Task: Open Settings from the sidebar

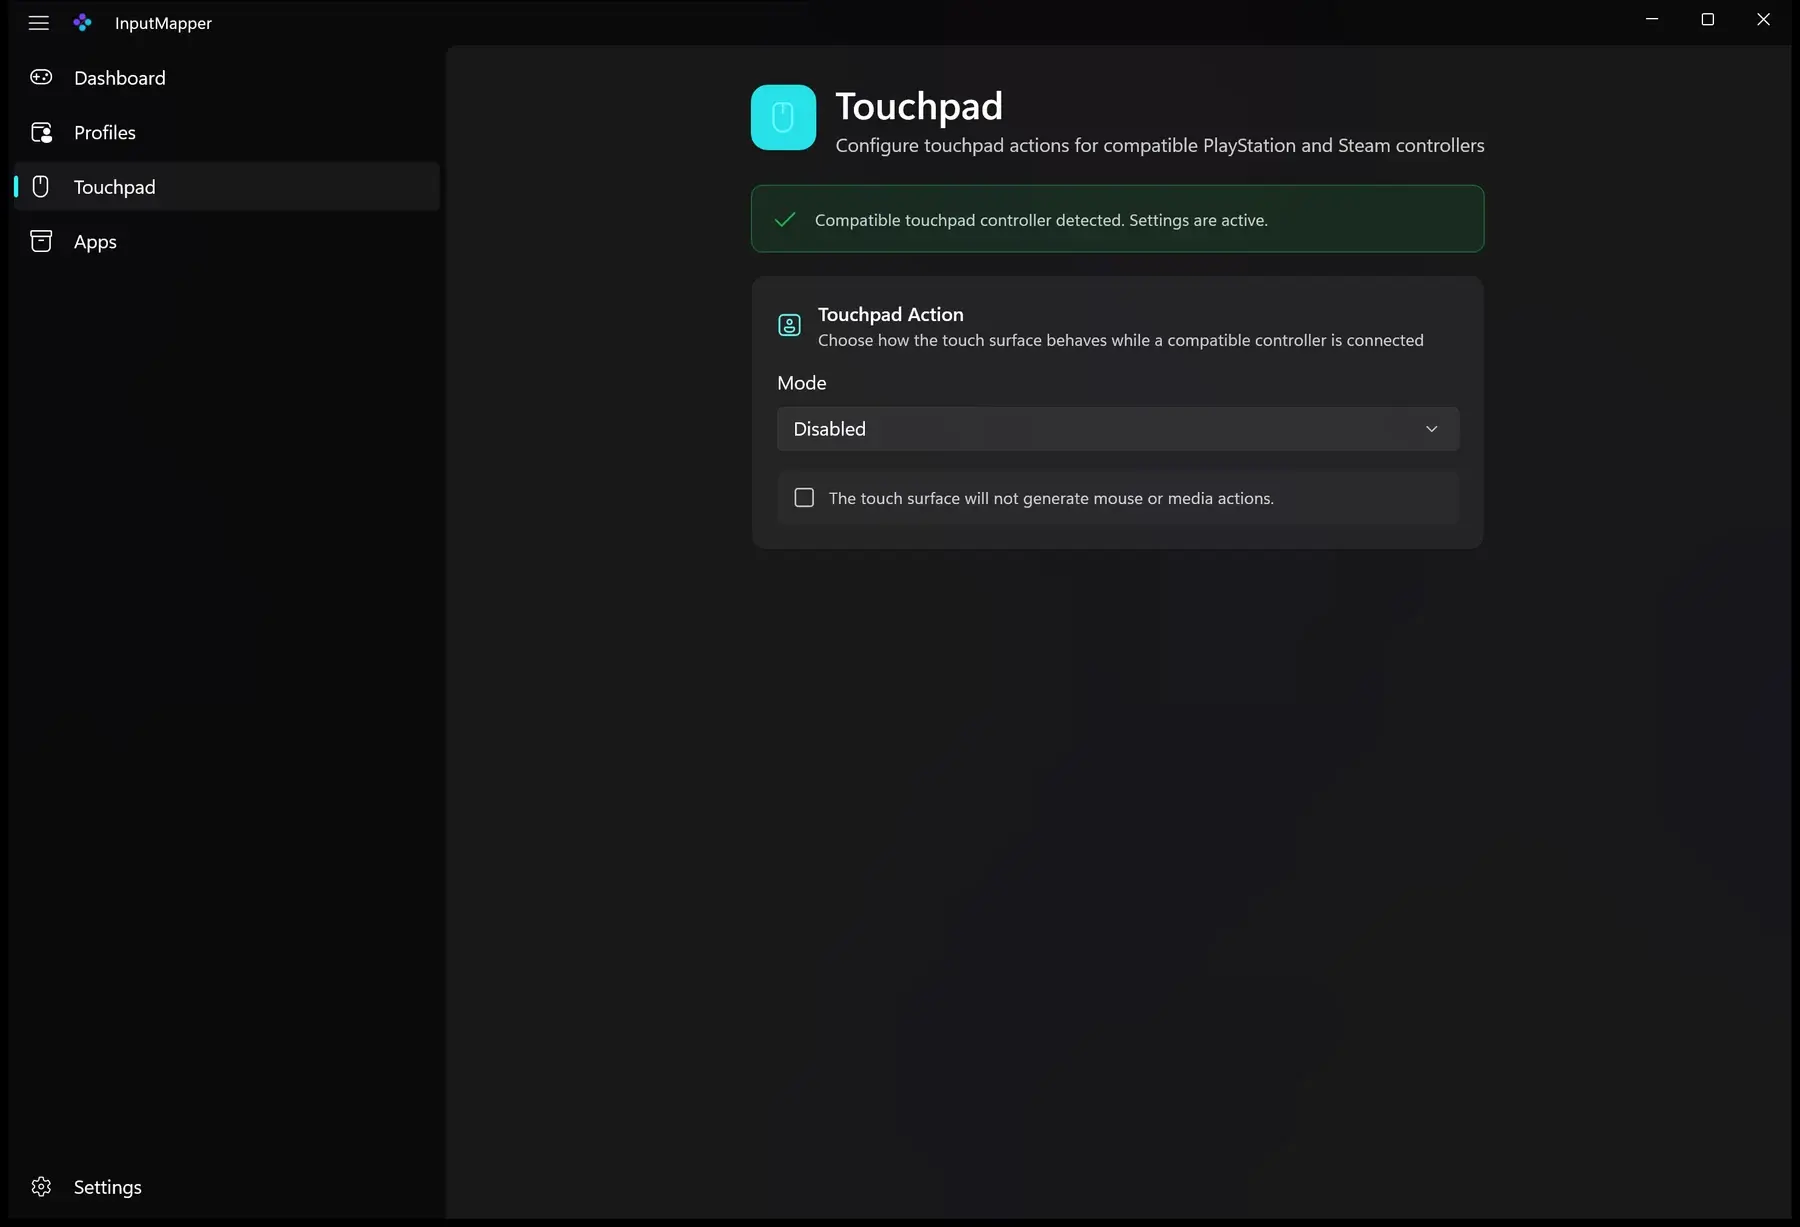Action: point(227,1186)
